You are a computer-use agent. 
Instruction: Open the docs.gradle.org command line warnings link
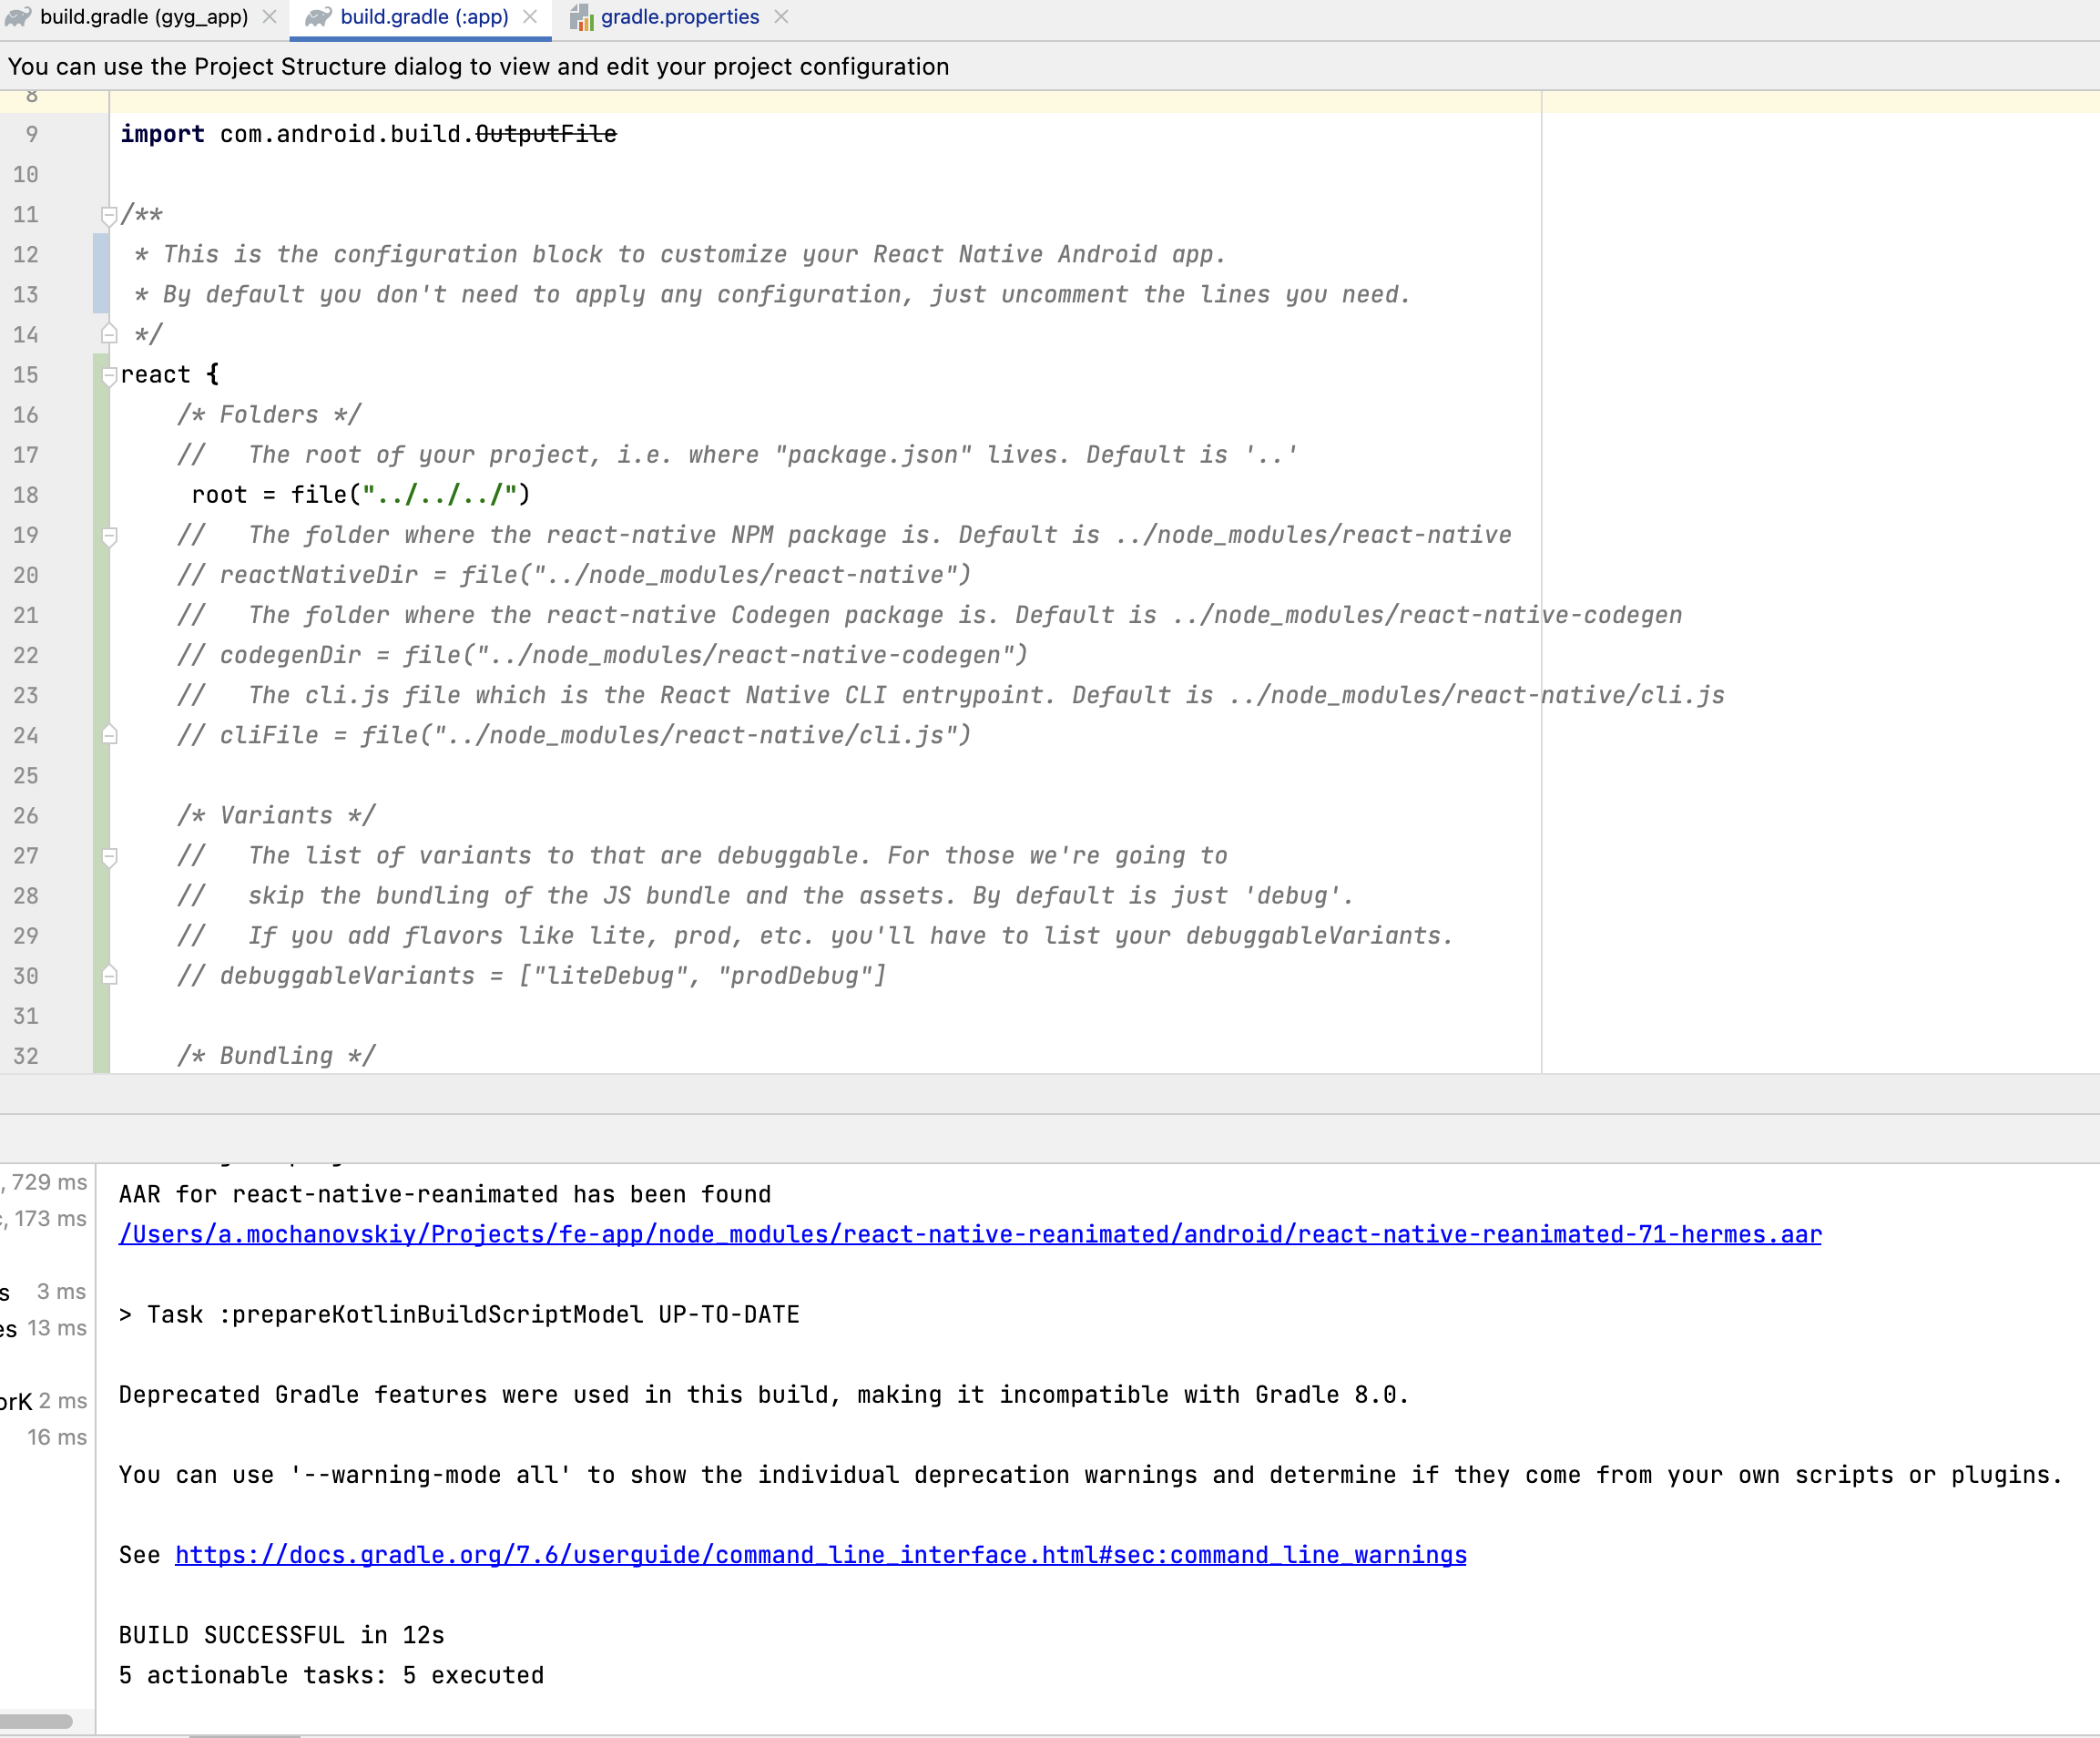point(820,1555)
